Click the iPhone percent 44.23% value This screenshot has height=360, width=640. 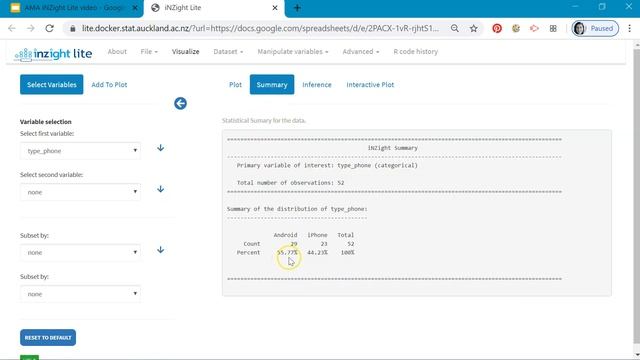click(x=317, y=252)
